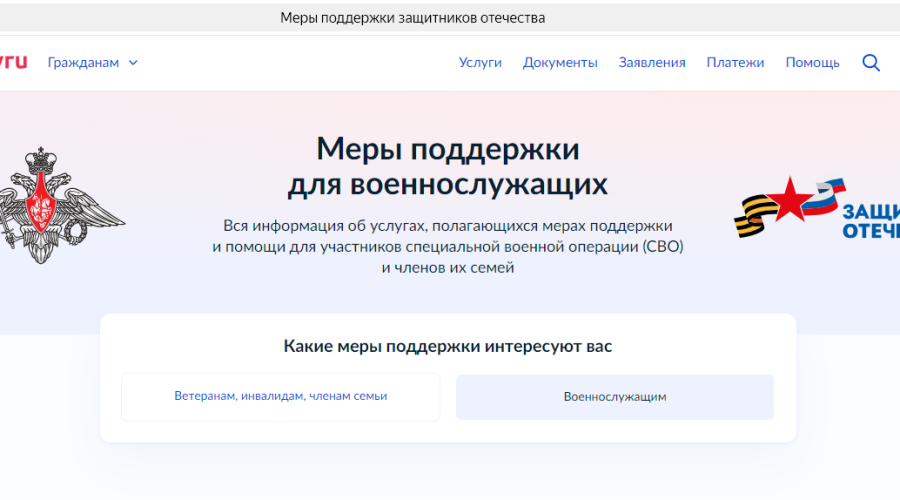Select «Ветеранам, инвалидам, членам семьи» option
The height and width of the screenshot is (500, 900).
coord(280,396)
